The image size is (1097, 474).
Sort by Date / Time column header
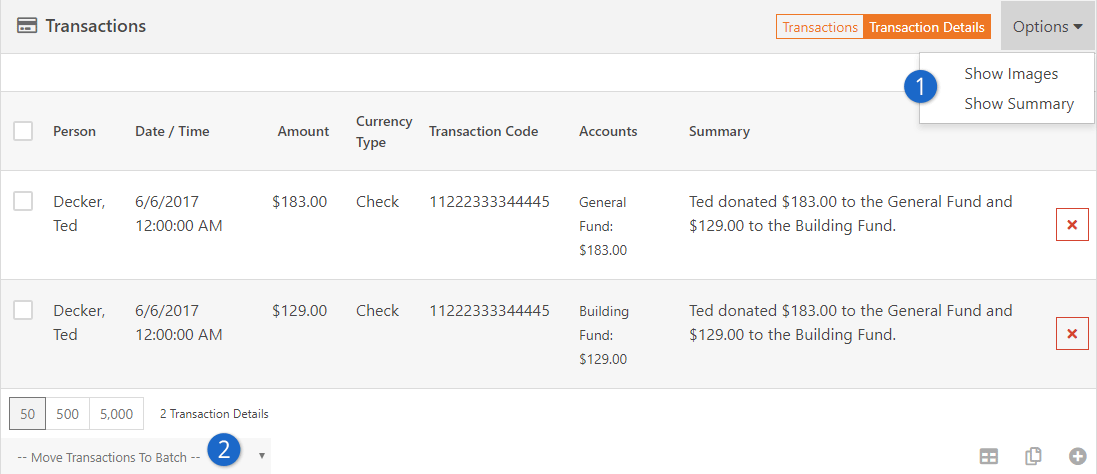pos(172,131)
